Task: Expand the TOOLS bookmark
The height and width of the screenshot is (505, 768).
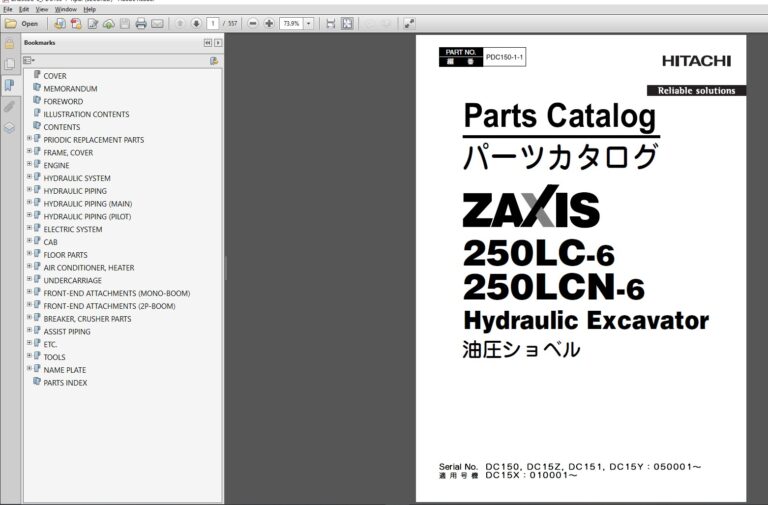Action: point(29,356)
